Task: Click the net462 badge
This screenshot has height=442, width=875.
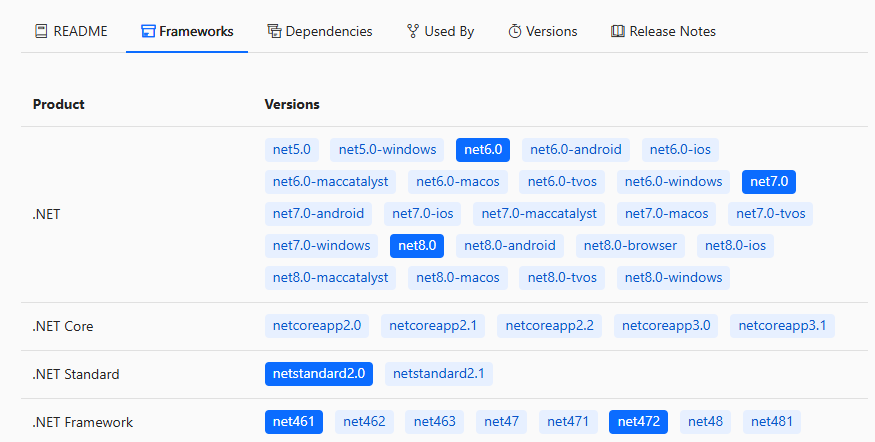Action: point(364,422)
